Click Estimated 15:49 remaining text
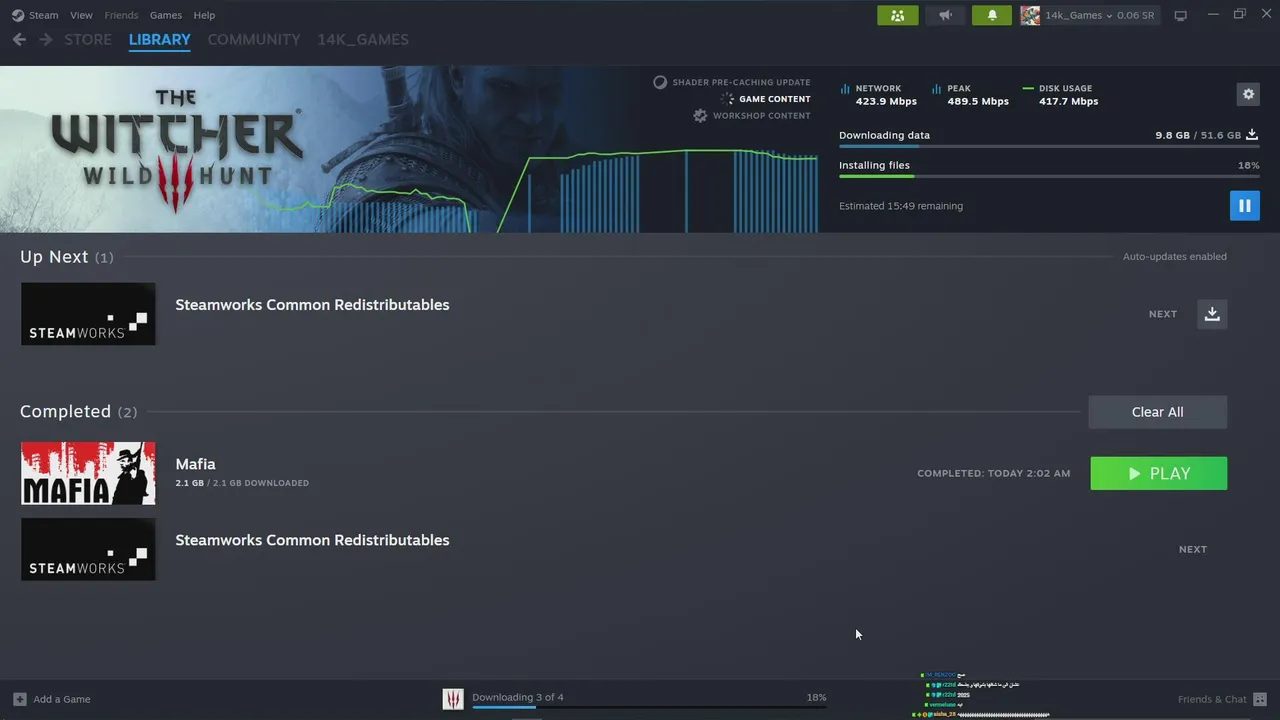Screen dimensions: 1280x720 pos(901,206)
